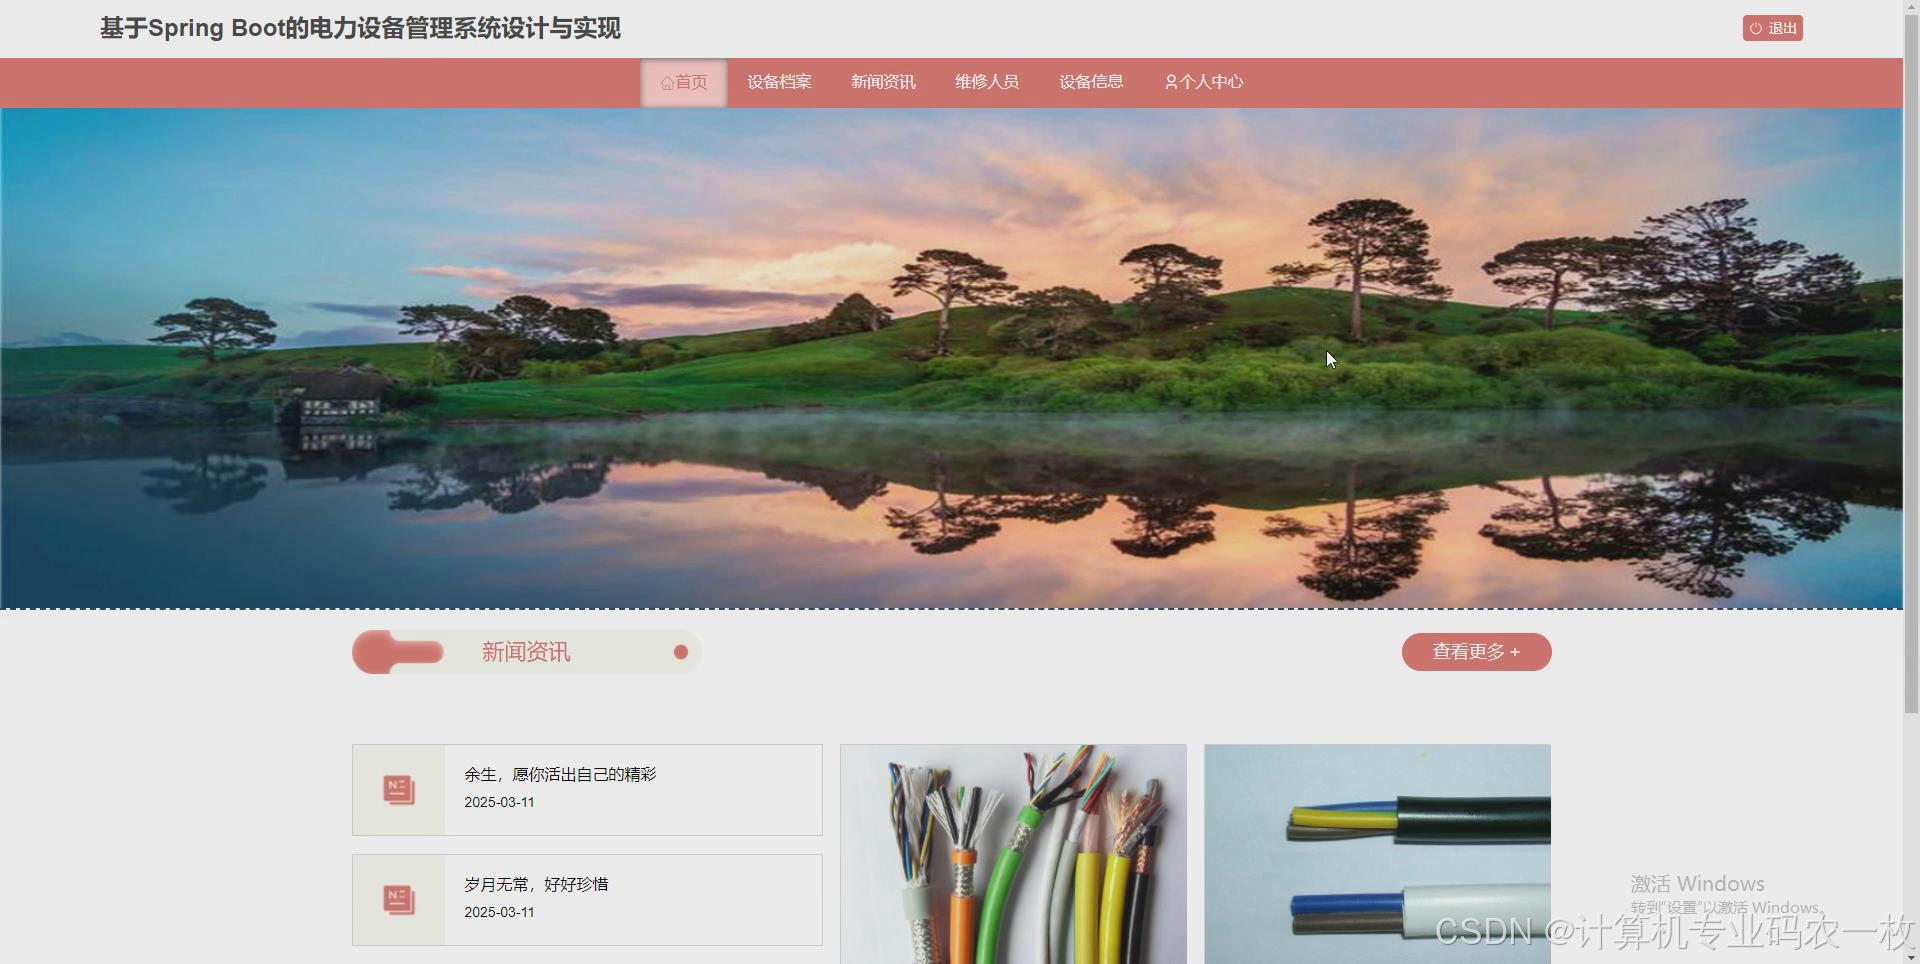Click the news icon beside 岁月无常，好好珍惜

(398, 899)
